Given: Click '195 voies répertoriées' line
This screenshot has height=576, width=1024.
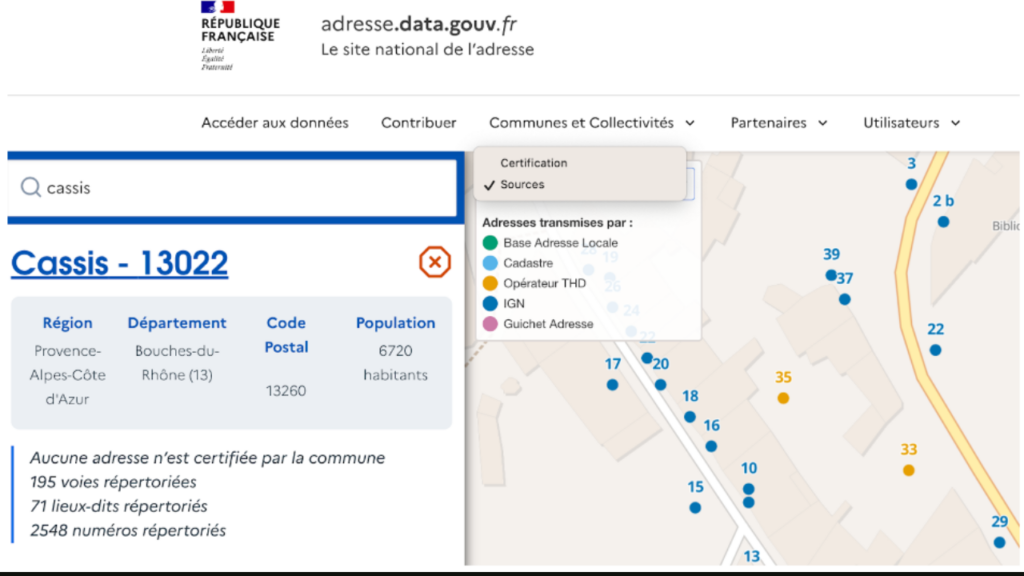Looking at the screenshot, I should (113, 482).
